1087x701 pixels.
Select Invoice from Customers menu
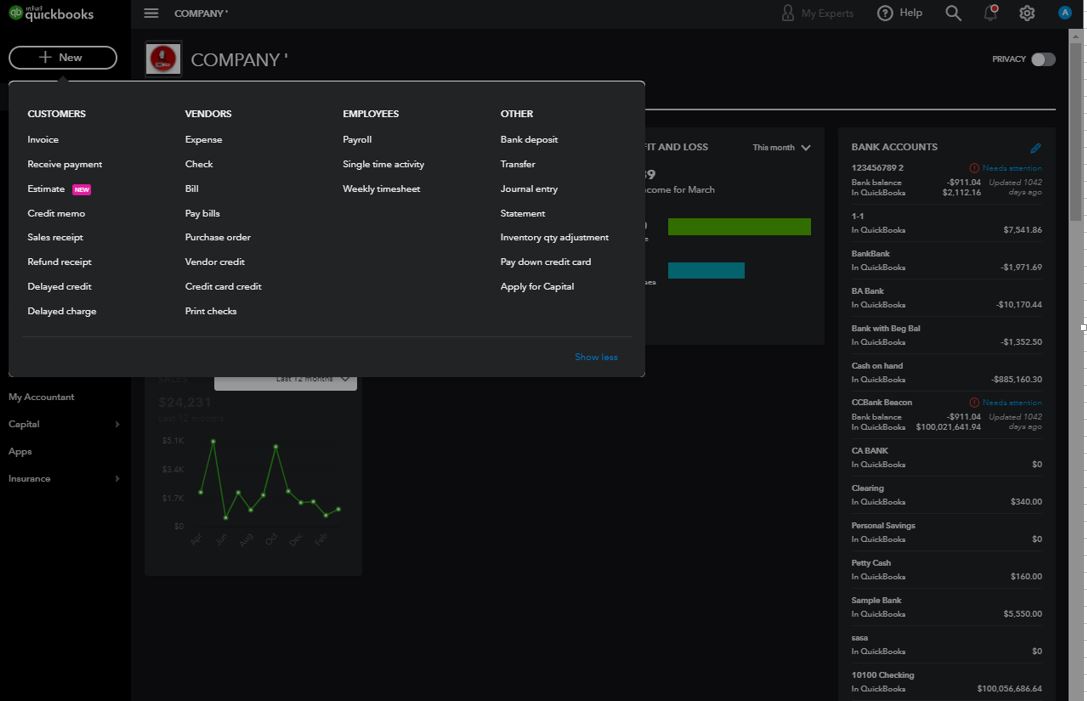(x=43, y=140)
